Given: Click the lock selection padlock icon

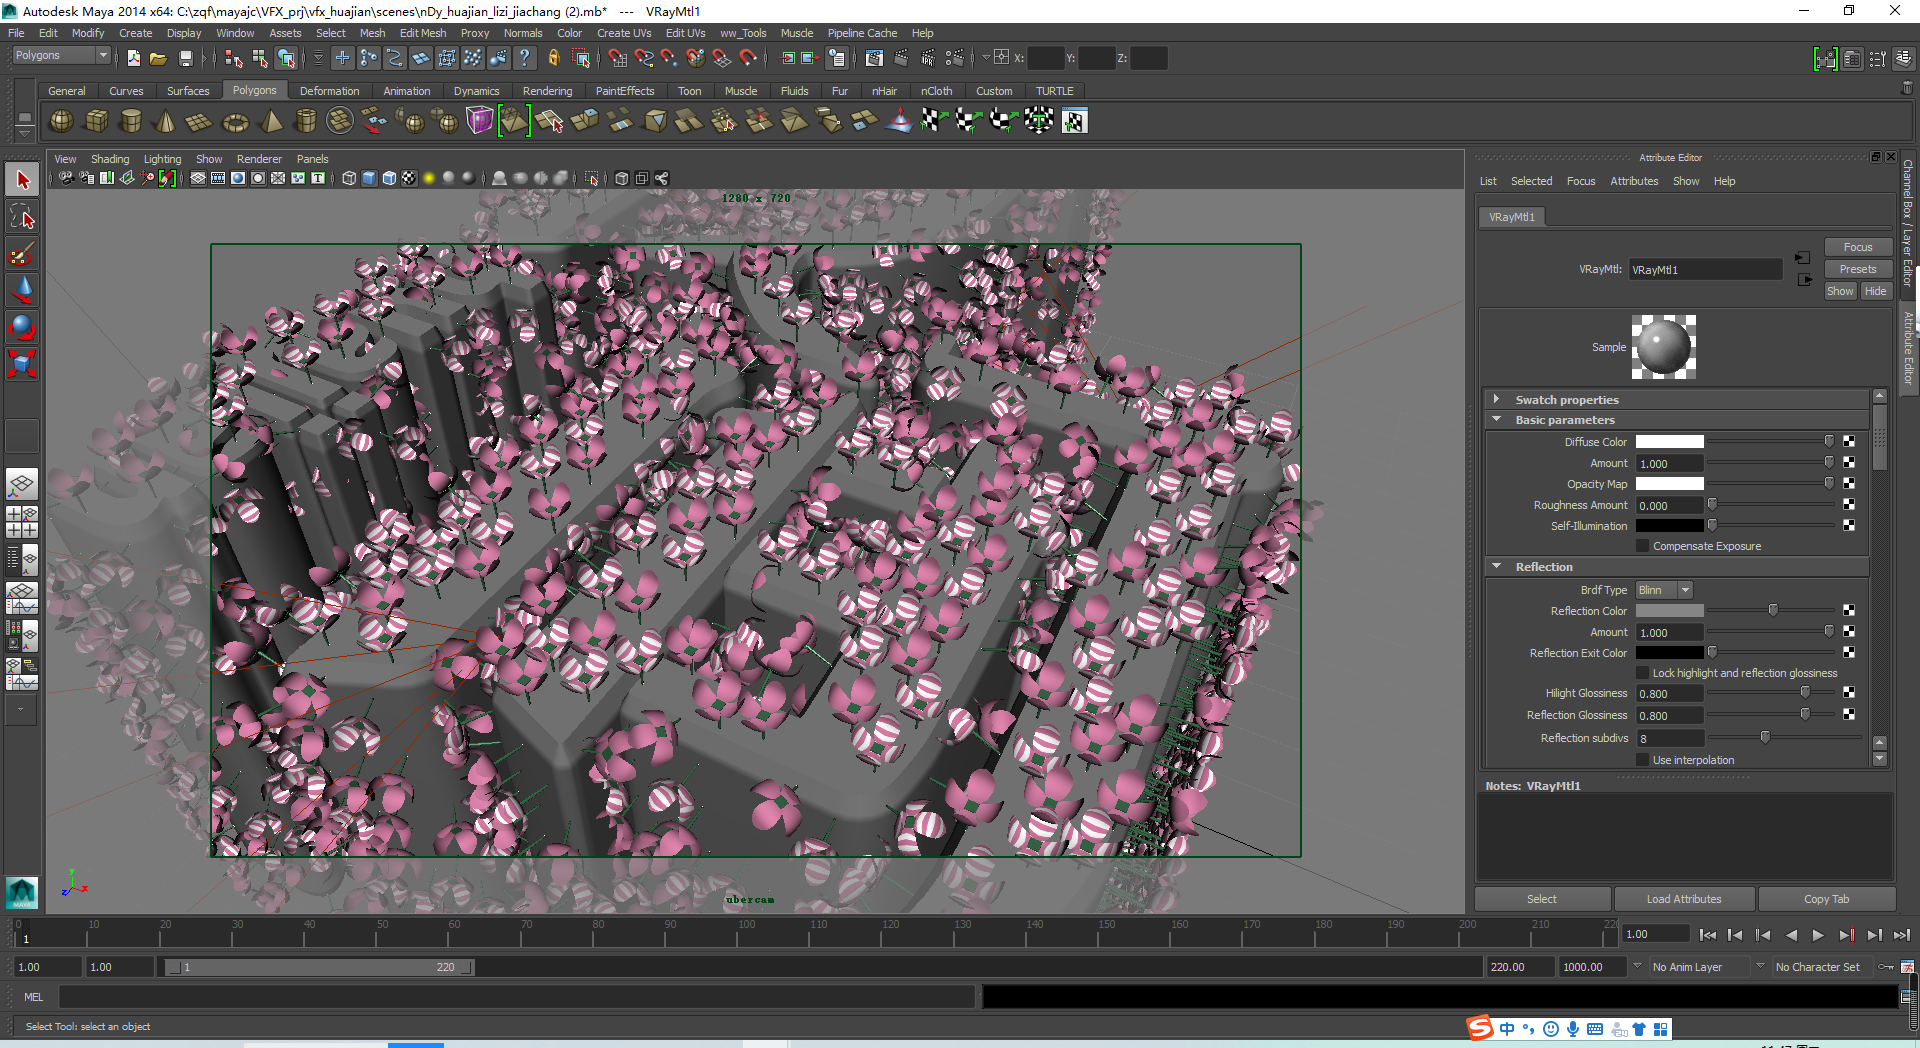Looking at the screenshot, I should pos(553,58).
